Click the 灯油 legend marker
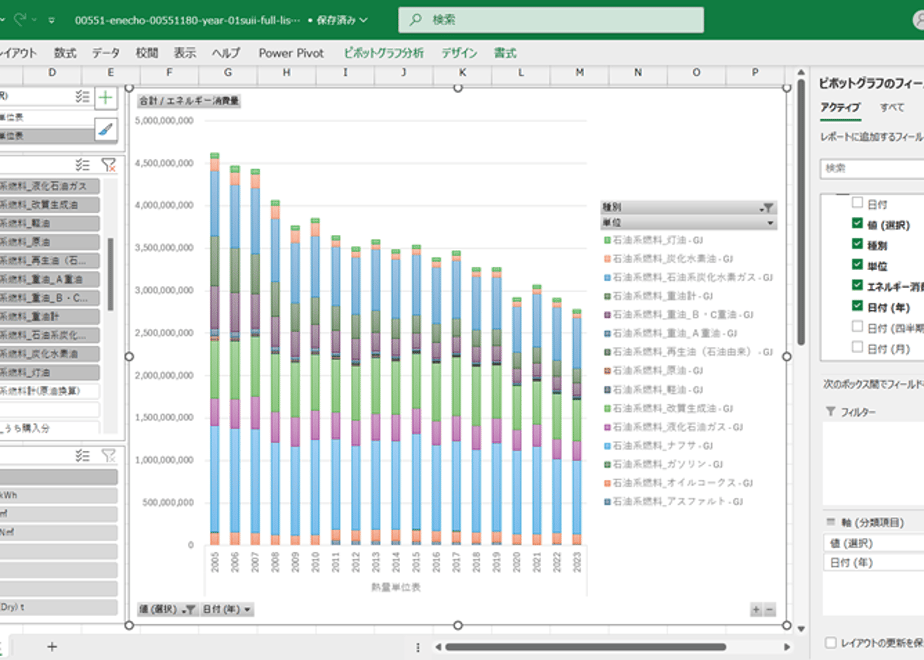The image size is (924, 660). [x=607, y=240]
